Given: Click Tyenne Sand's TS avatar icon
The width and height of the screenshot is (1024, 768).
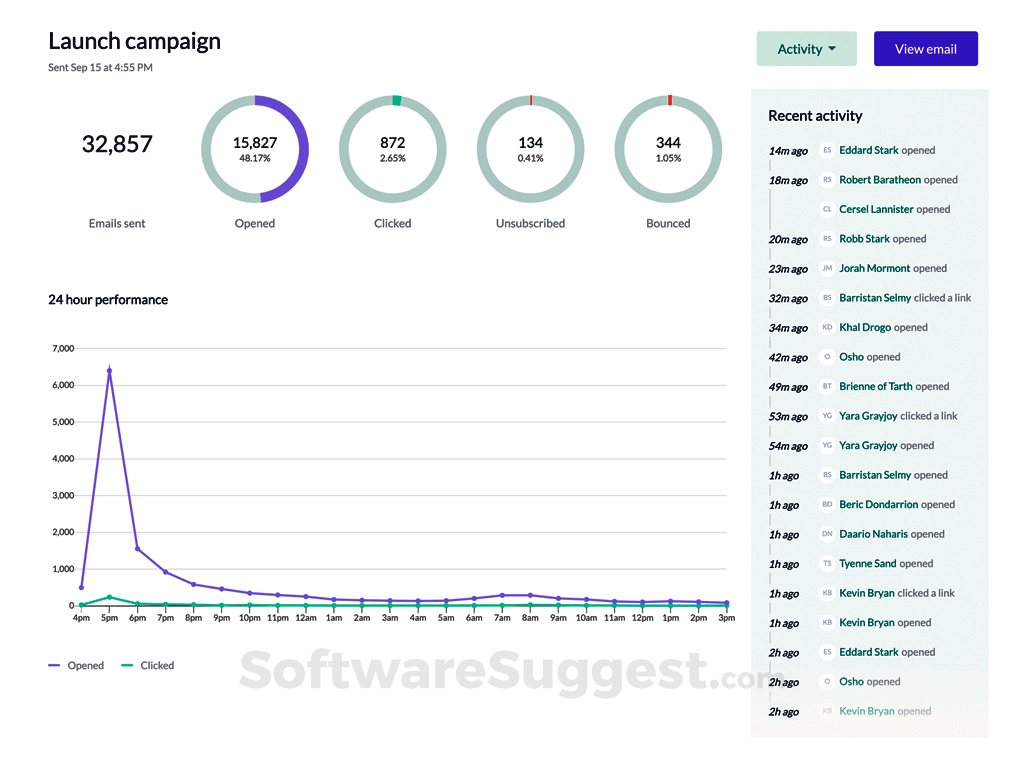Looking at the screenshot, I should 826,563.
